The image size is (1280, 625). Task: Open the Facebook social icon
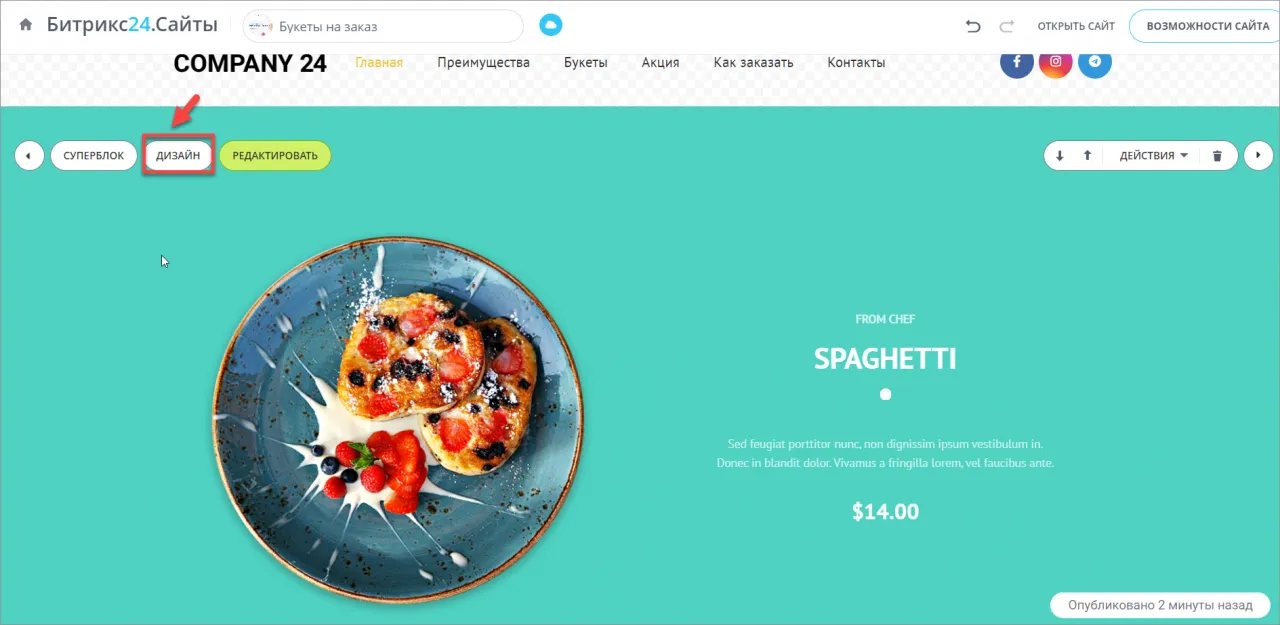[1017, 62]
